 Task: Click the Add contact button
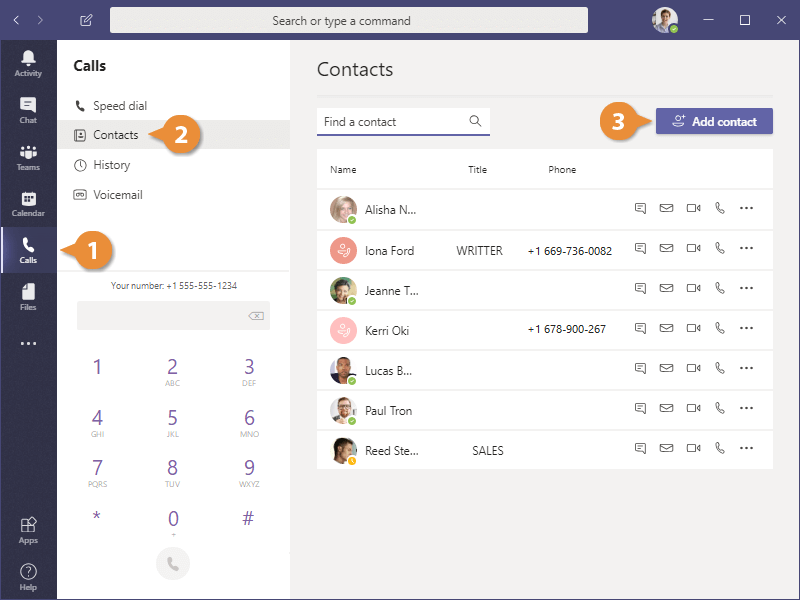point(714,122)
